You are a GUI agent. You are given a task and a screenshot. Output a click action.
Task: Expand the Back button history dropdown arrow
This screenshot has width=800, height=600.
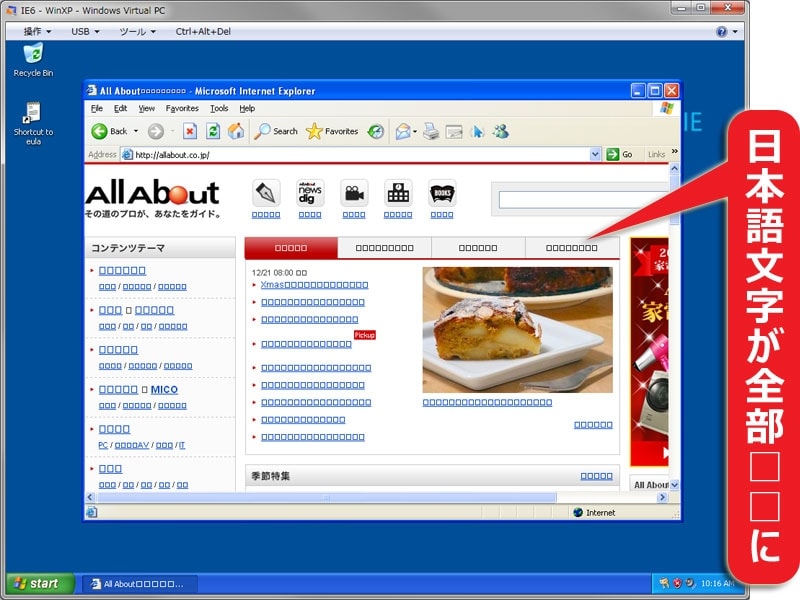[x=136, y=131]
